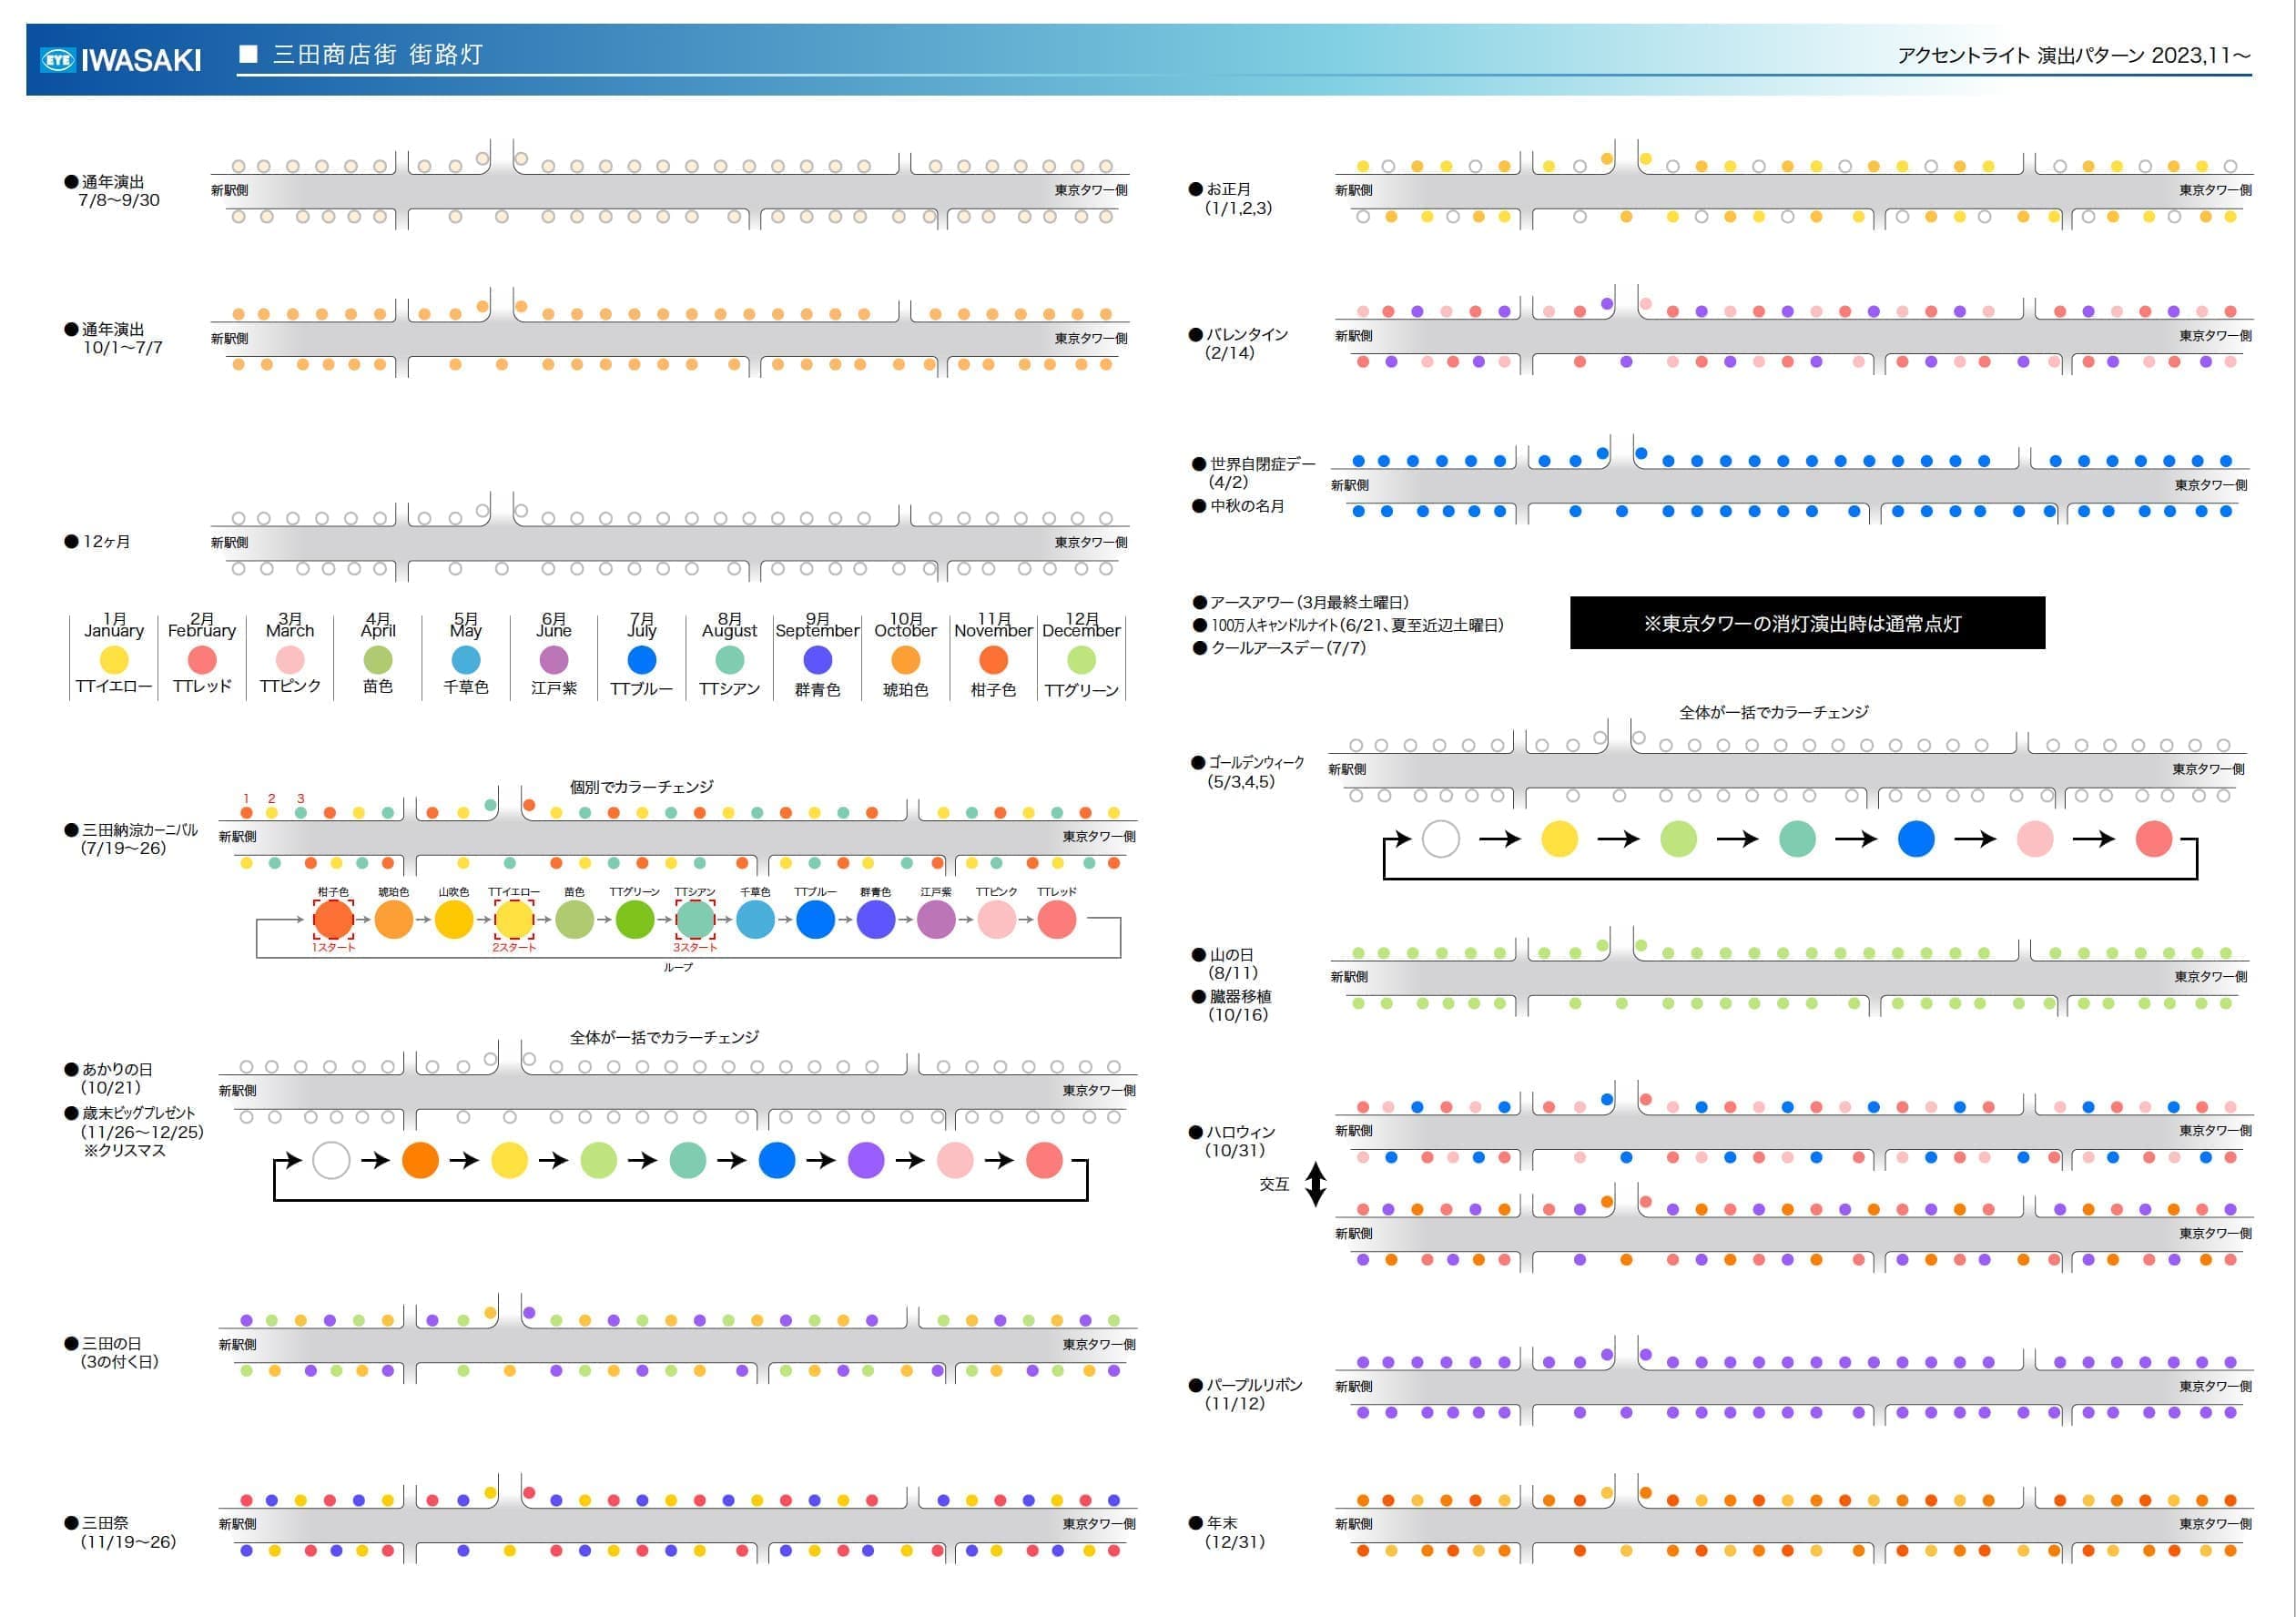Click the TTシアン circle marked 3スタート
2296x1617 pixels.
click(695, 919)
